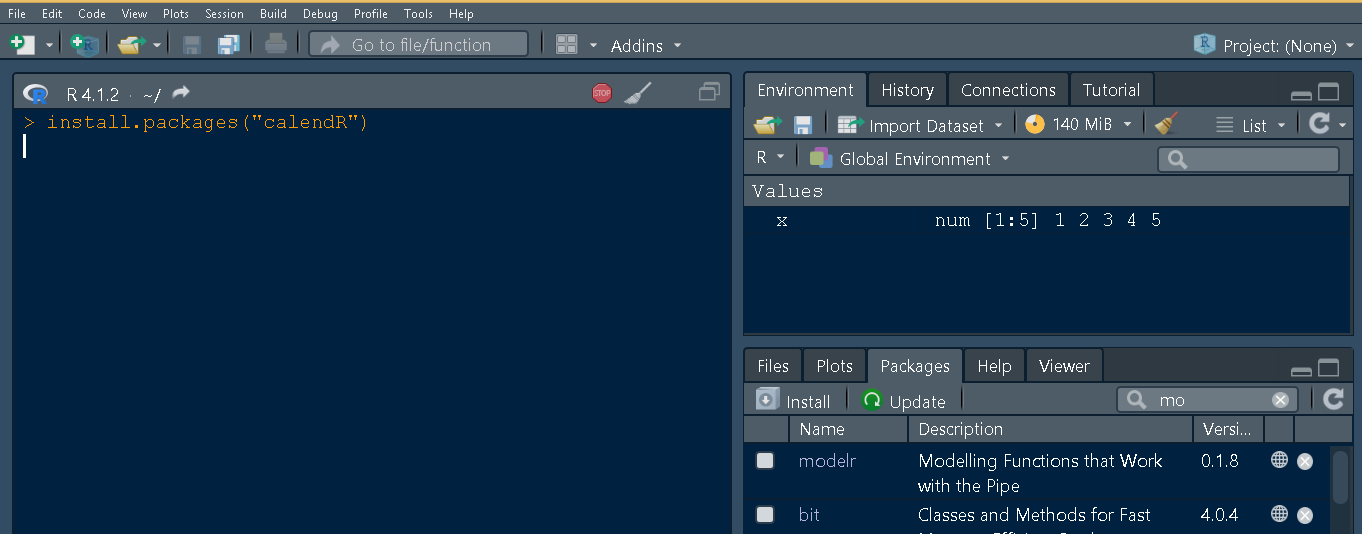Clear environment objects with broom icon
The width and height of the screenshot is (1362, 534).
[x=1166, y=124]
